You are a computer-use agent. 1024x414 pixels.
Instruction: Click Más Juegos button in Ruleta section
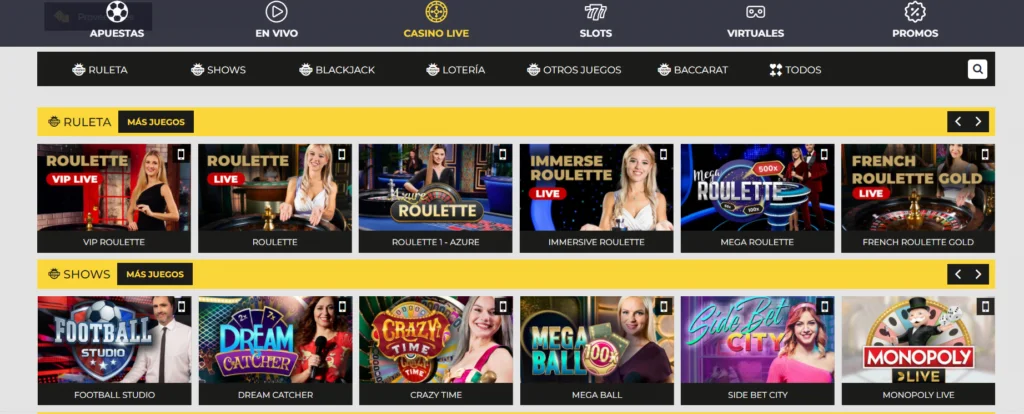155,121
